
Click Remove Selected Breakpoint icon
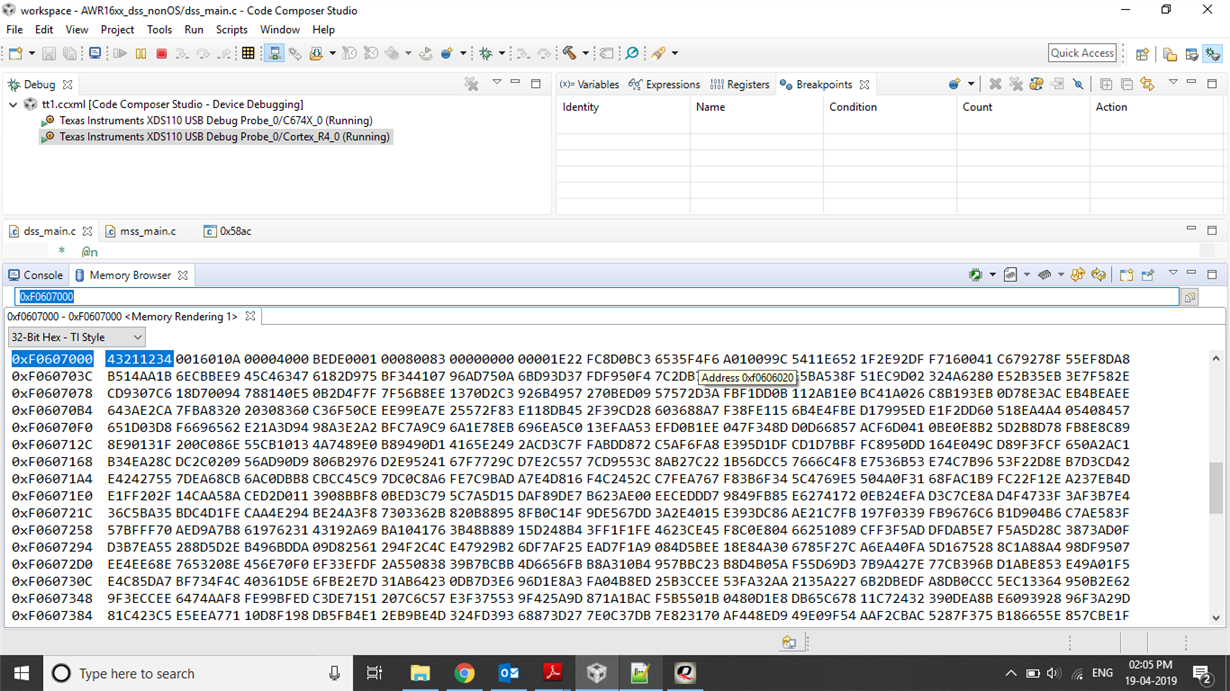click(995, 84)
